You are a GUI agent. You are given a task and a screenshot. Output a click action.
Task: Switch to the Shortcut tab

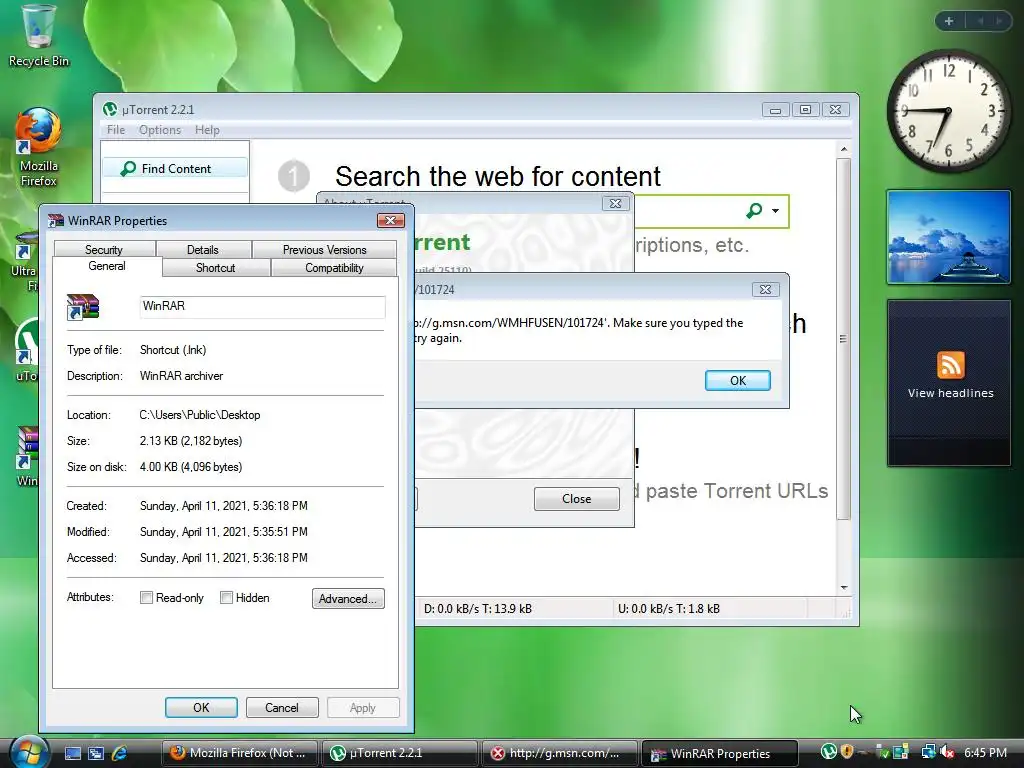point(216,268)
